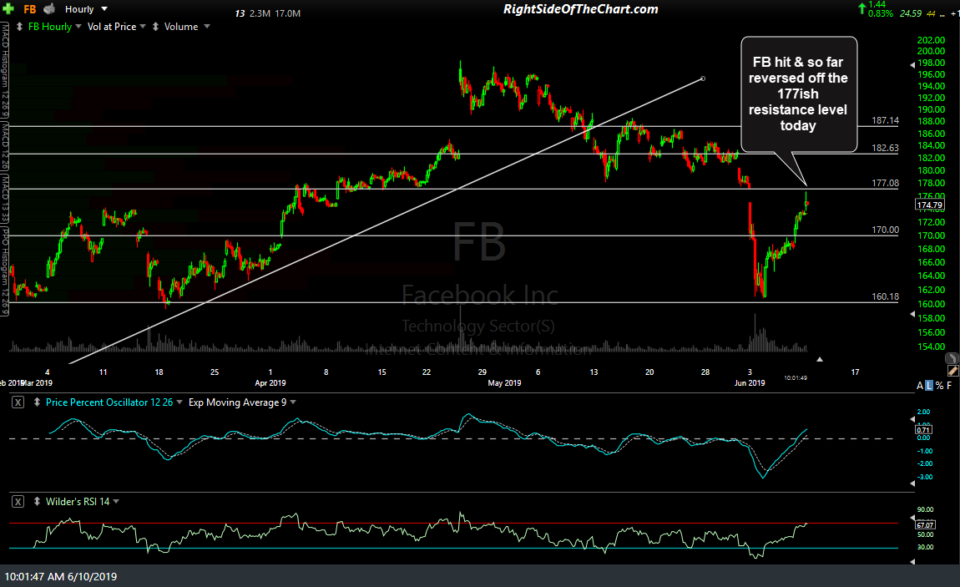Click the move arrows icon next to Volume
960x587 pixels.
pyautogui.click(x=156, y=26)
